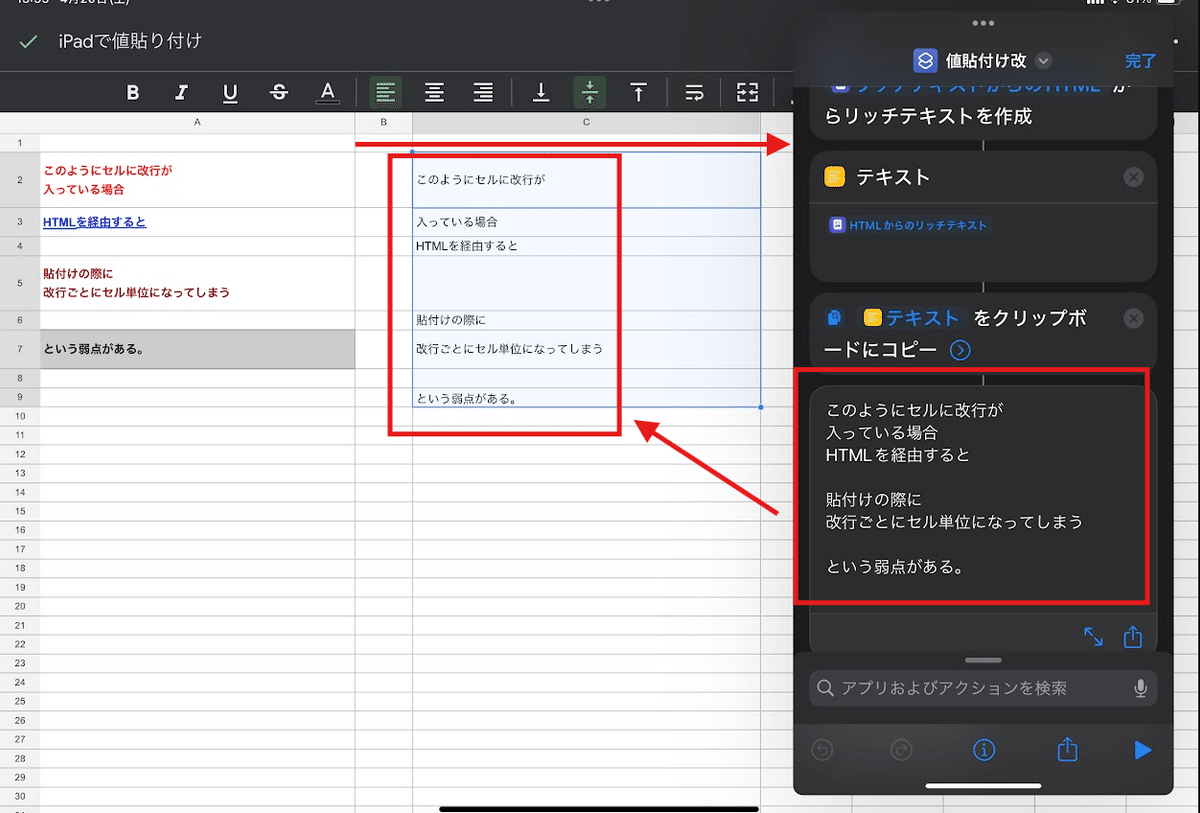Image resolution: width=1200 pixels, height=813 pixels.
Task: Select center horizontal alignment
Action: (x=434, y=93)
